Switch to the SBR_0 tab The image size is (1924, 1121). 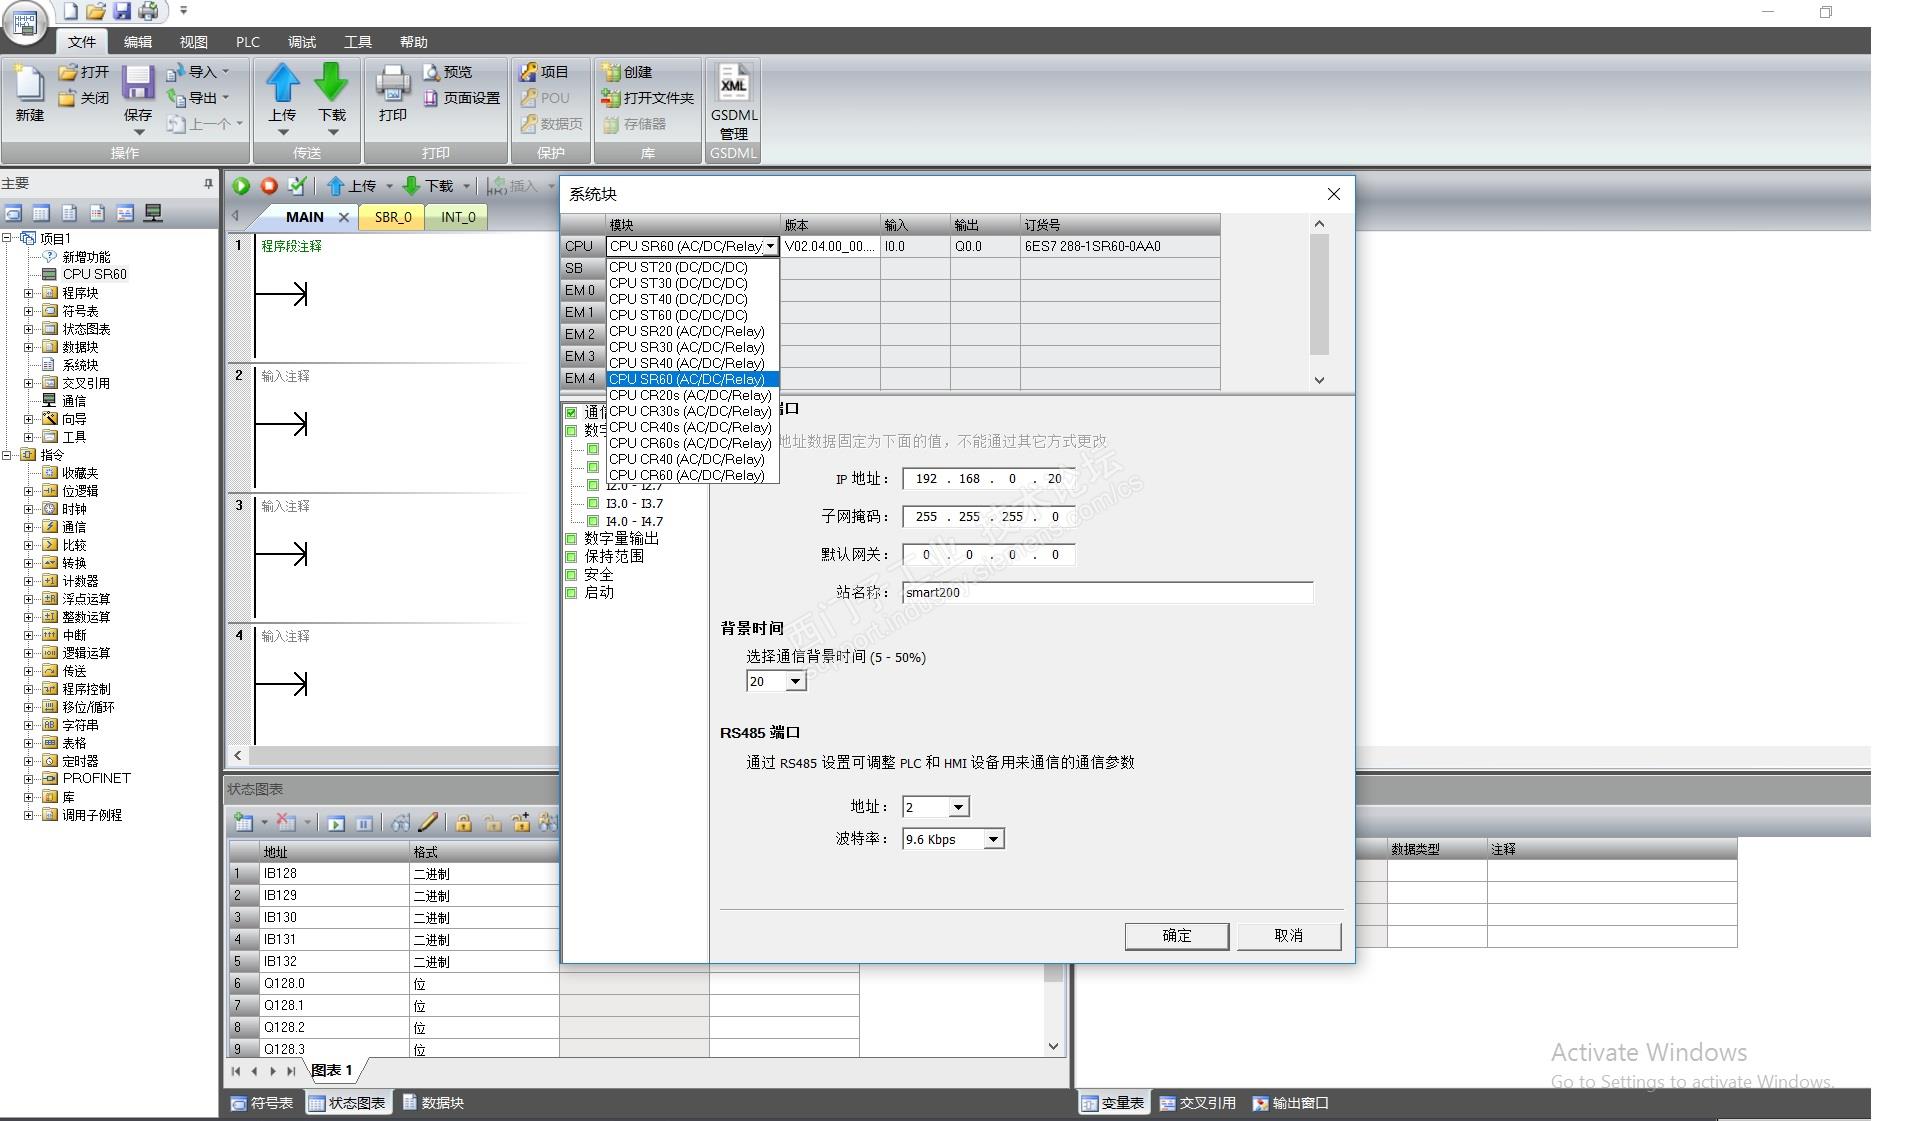393,217
